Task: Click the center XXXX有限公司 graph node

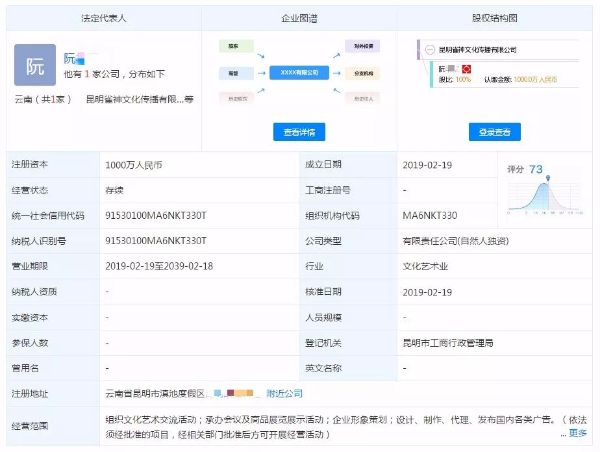Action: [299, 72]
